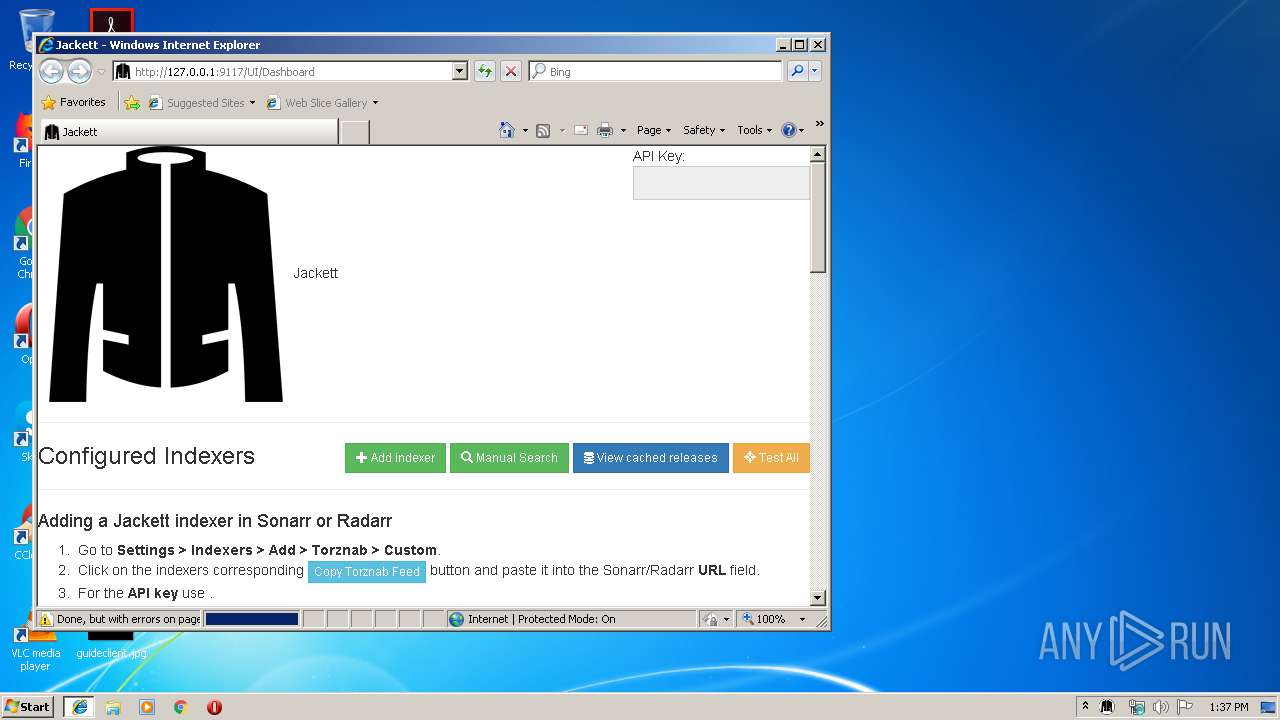Go forward with the Forward arrow button
The image size is (1280, 720).
click(x=79, y=71)
